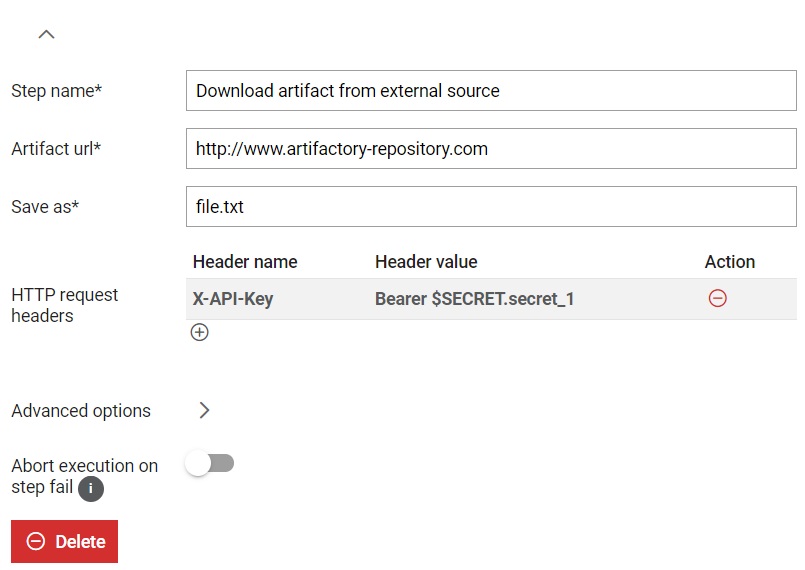This screenshot has height=570, width=805.
Task: Click the Header value column heading
Action: (x=426, y=262)
